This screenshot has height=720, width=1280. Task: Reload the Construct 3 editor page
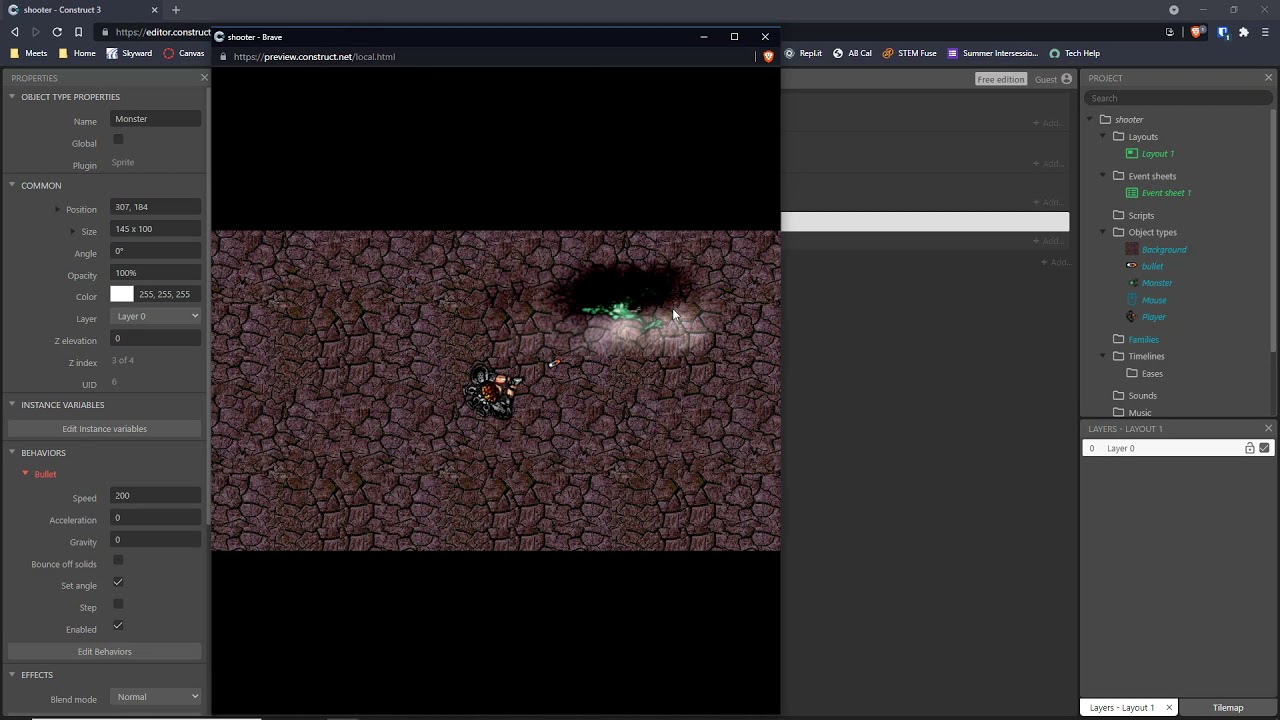57,32
